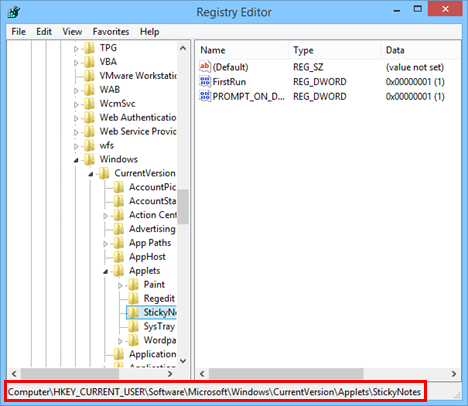Click the Registry Editor app icon in title bar
The height and width of the screenshot is (406, 468).
click(14, 12)
